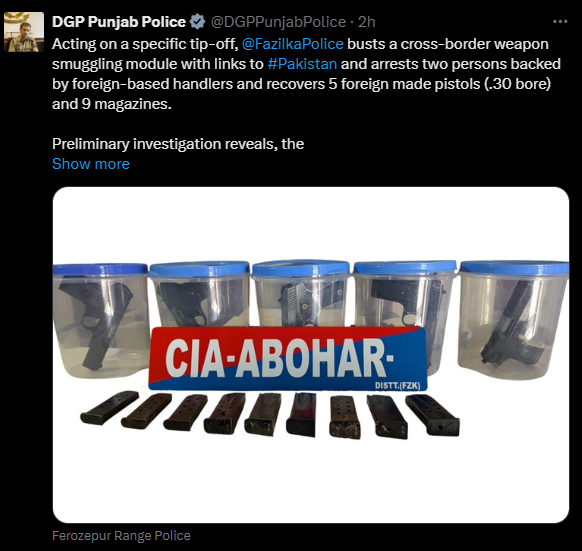Open the 2h timestamp of the tweet

[367, 22]
